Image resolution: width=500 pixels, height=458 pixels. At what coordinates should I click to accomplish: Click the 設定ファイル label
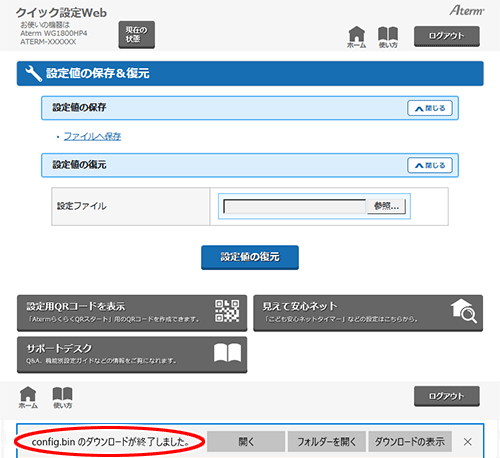coord(82,206)
